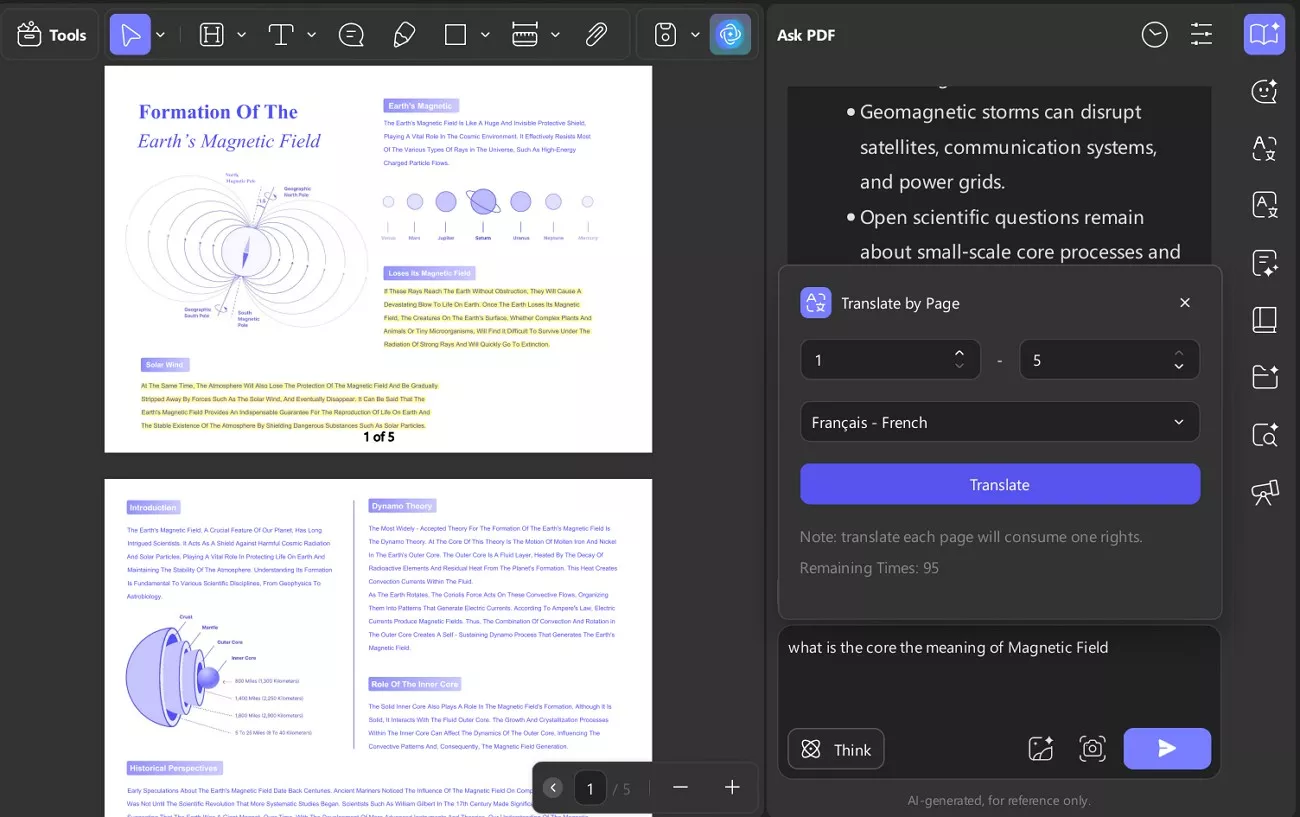Increase the start page with the up stepper
1300x817 pixels.
click(x=959, y=353)
